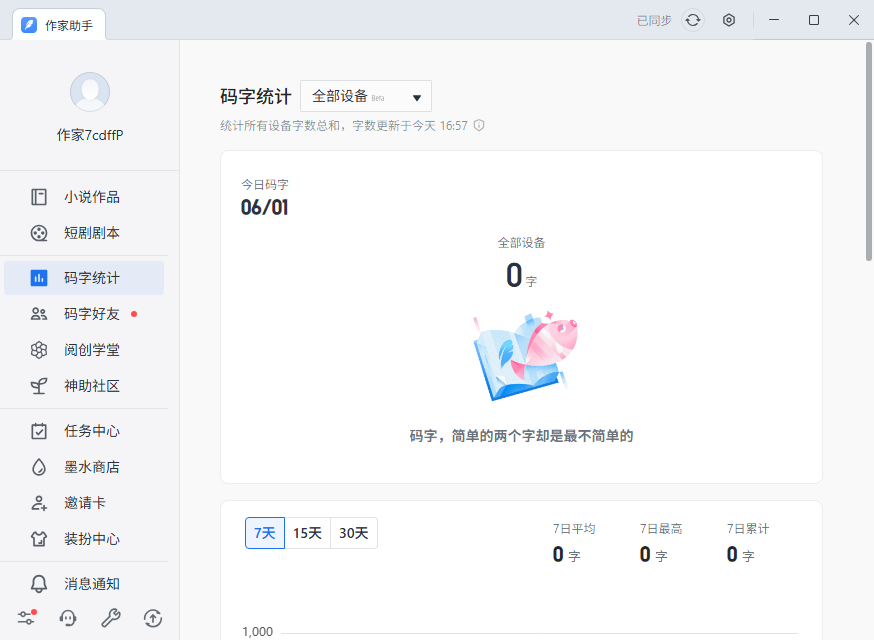Image resolution: width=874 pixels, height=640 pixels.
Task: Click the 消息通知 bell icon
Action: click(39, 584)
